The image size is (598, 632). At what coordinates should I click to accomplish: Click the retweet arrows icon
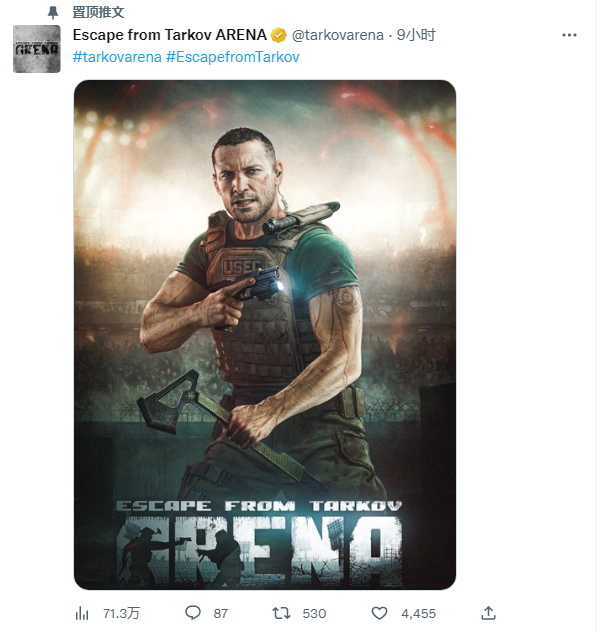coord(281,613)
